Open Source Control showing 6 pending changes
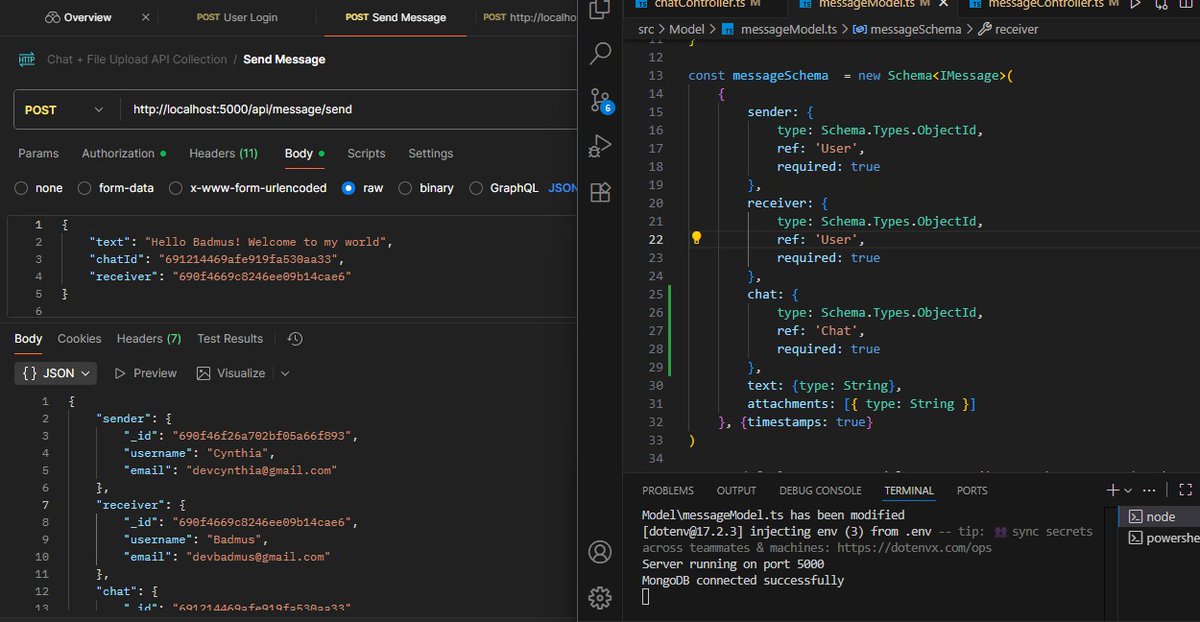This screenshot has height=622, width=1200. (599, 99)
